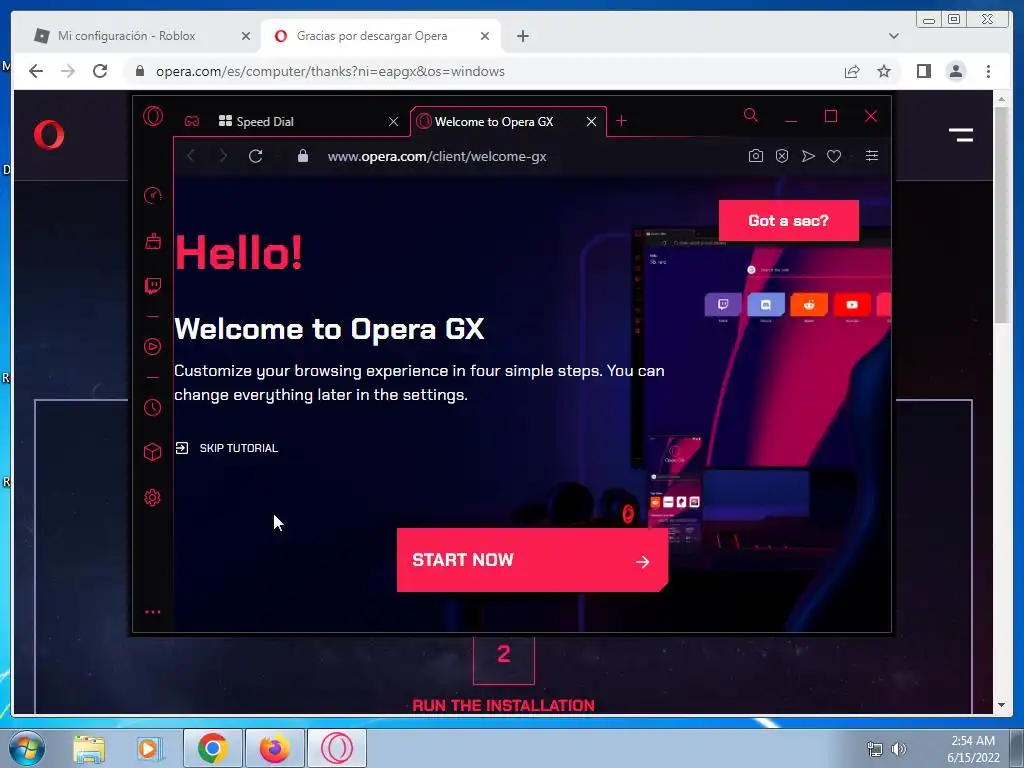Close the Speed Dial tab
The width and height of the screenshot is (1024, 768).
click(x=393, y=121)
